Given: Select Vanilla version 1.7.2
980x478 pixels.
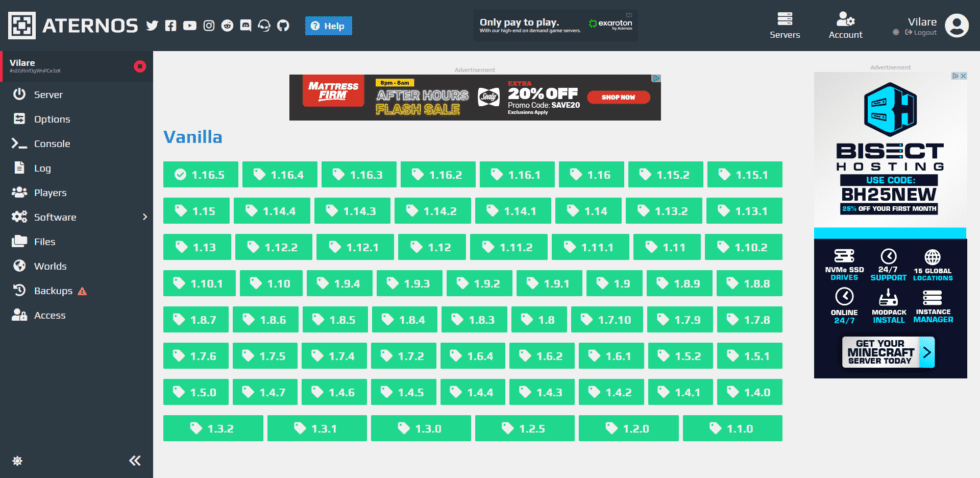Looking at the screenshot, I should [404, 356].
